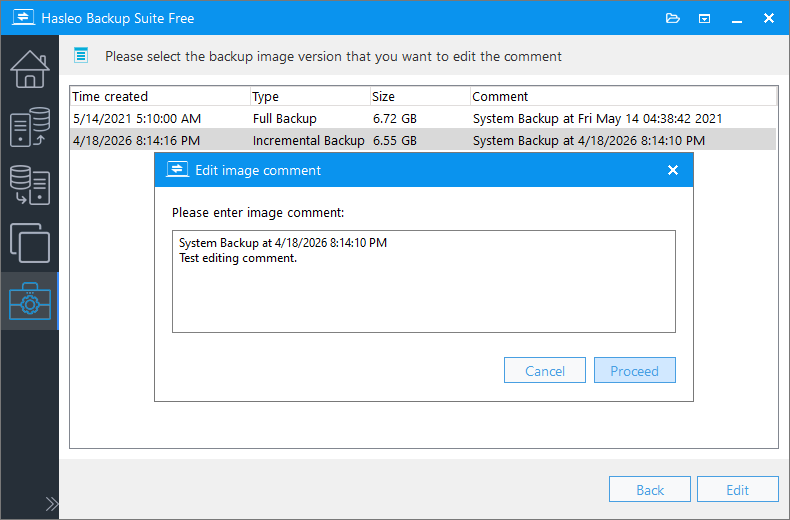This screenshot has width=790, height=520.
Task: Click the open folder icon in title bar
Action: (x=673, y=19)
